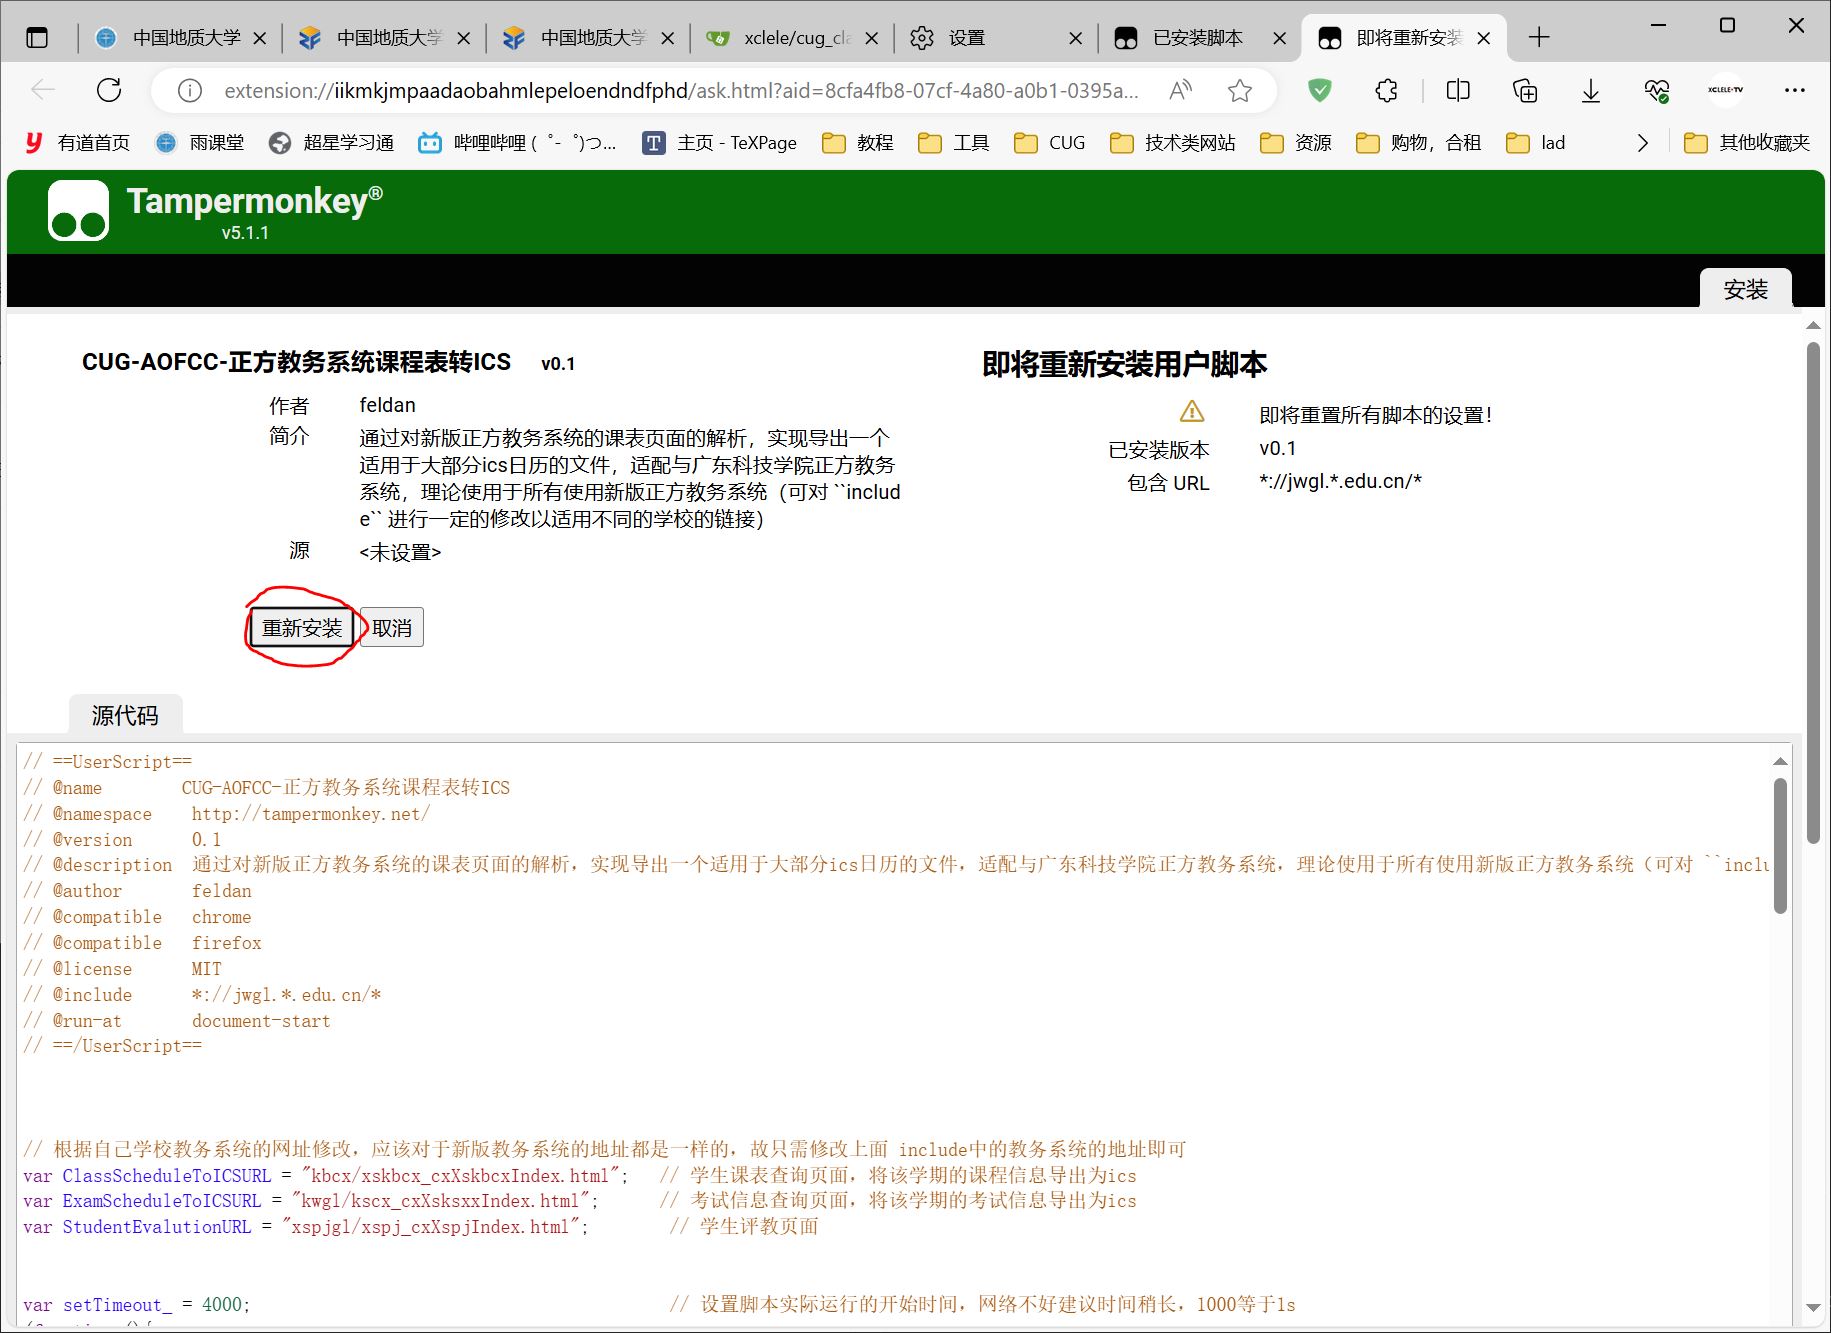
Task: Open browser essentials heart icon
Action: coord(1657,91)
